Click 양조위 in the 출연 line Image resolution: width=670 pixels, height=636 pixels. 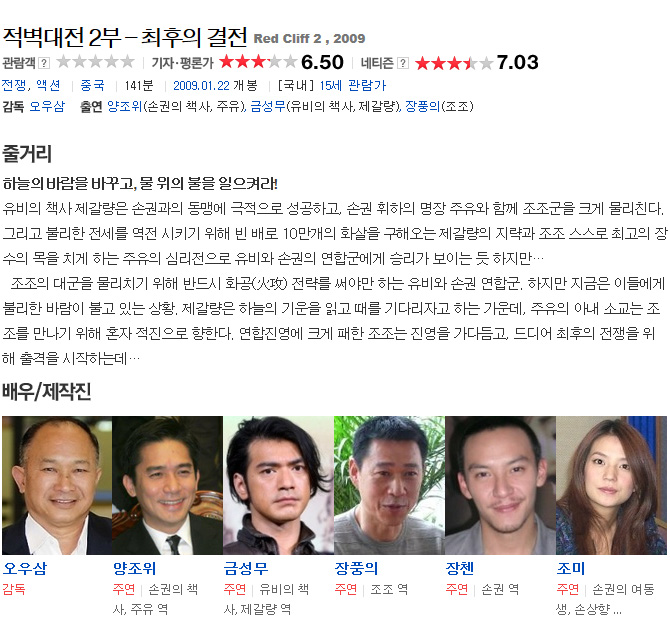pyautogui.click(x=124, y=106)
